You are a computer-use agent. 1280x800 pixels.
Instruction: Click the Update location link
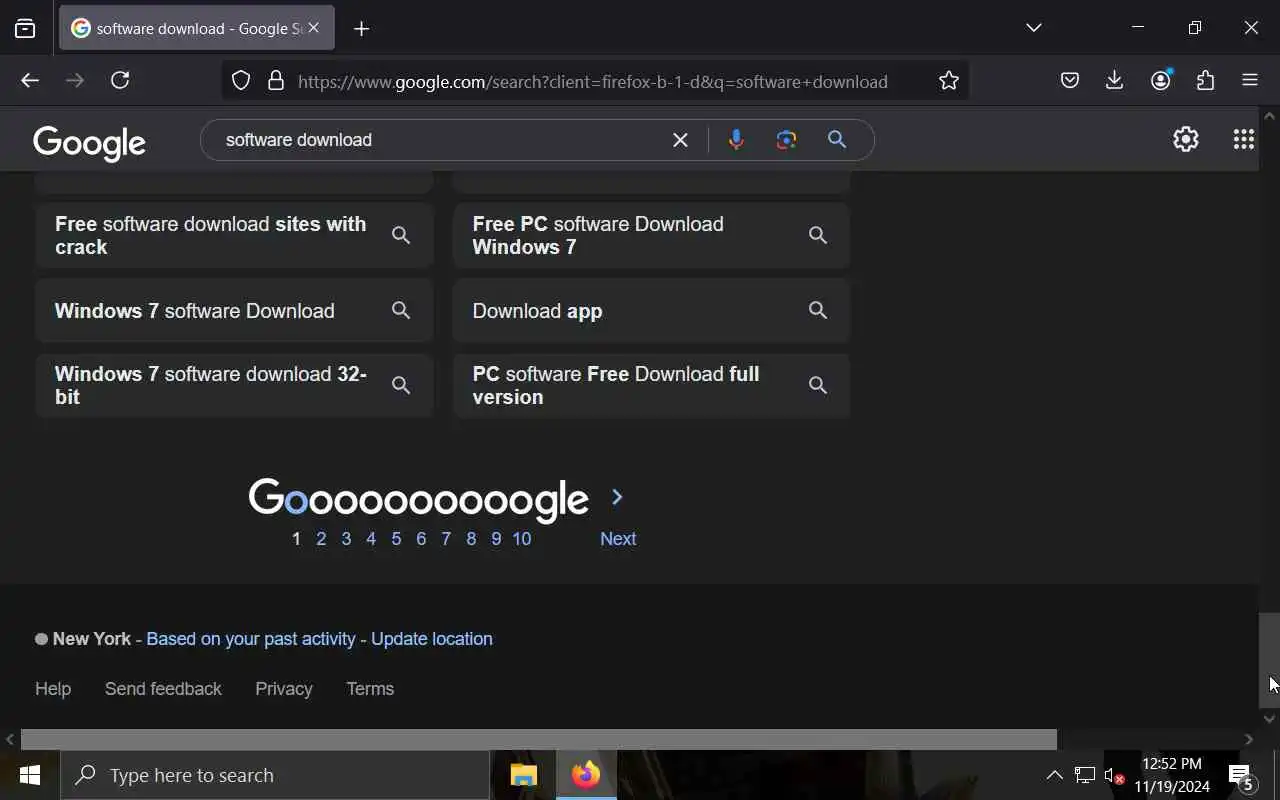pos(432,639)
